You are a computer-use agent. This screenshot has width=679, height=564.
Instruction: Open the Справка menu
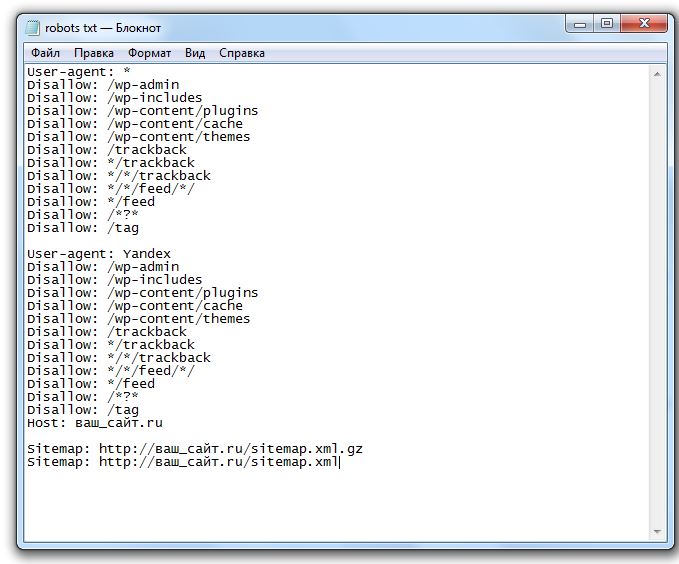tap(242, 52)
